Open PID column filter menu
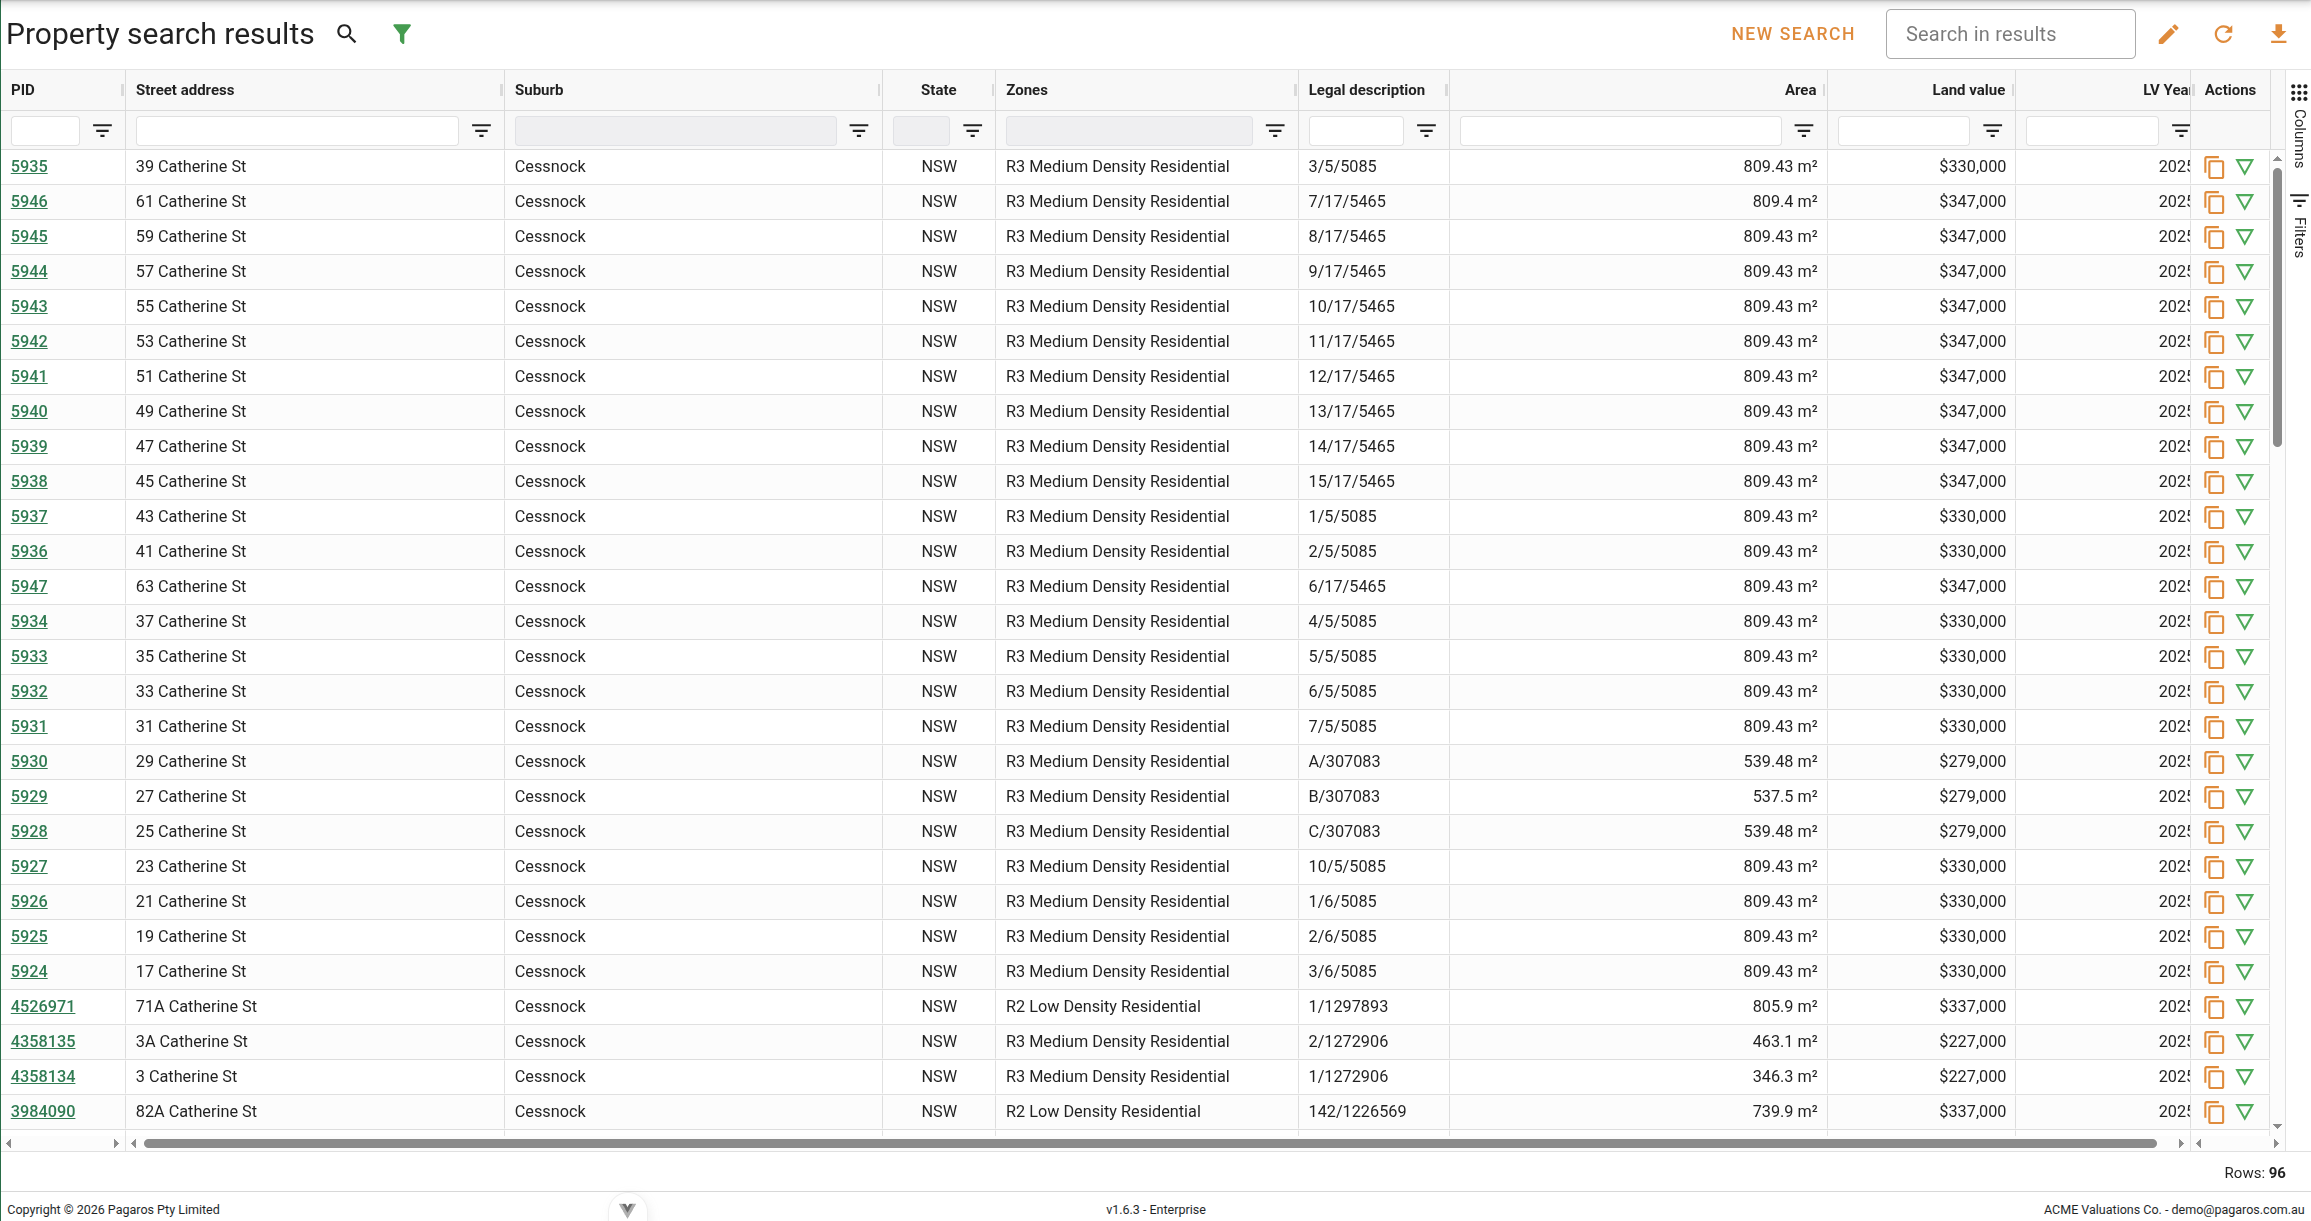Image resolution: width=2311 pixels, height=1221 pixels. click(102, 131)
